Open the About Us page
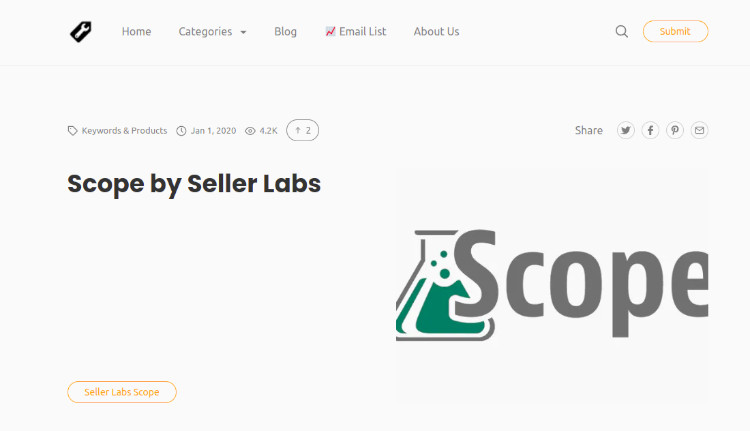This screenshot has height=431, width=750. [x=436, y=32]
